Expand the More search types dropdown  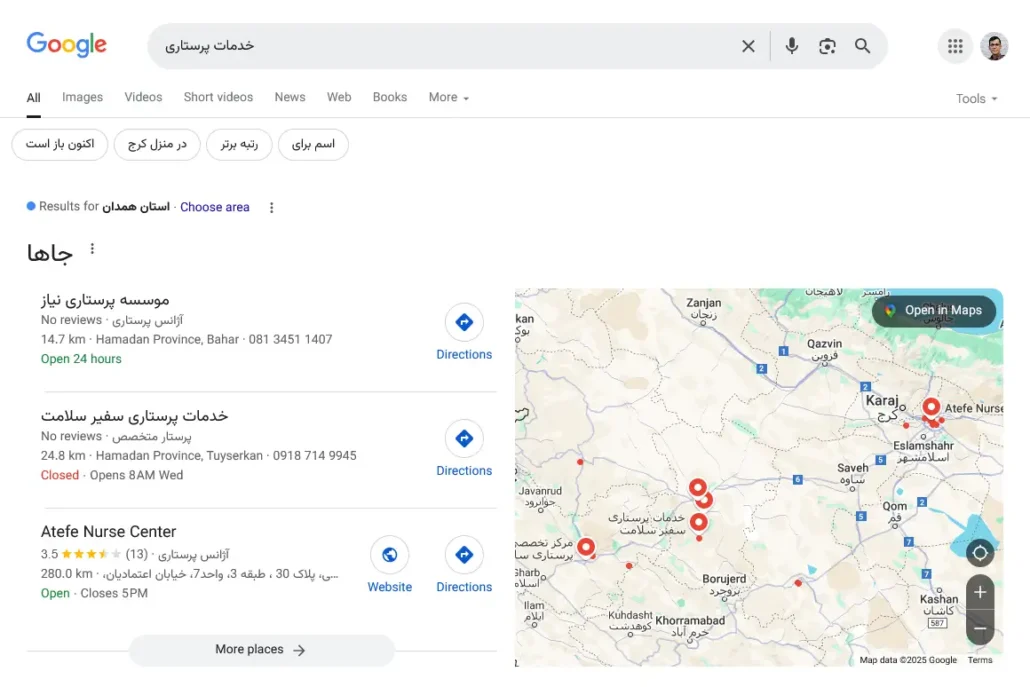[x=449, y=97]
